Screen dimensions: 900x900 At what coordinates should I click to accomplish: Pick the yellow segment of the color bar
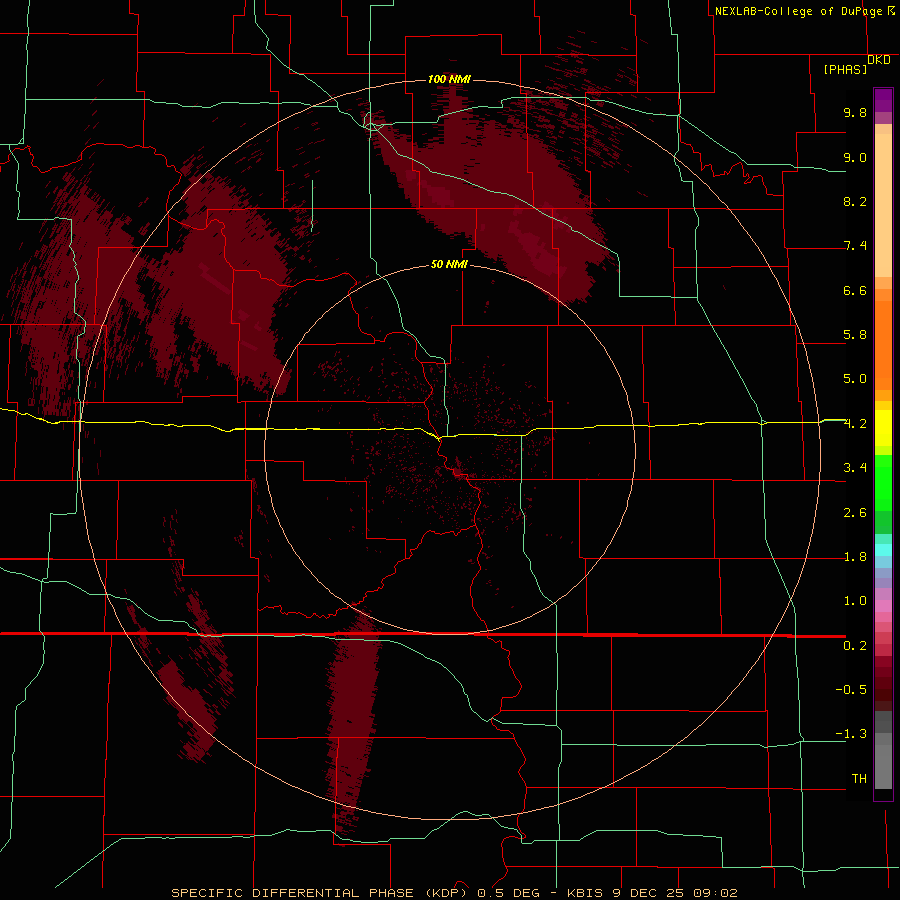(x=883, y=428)
